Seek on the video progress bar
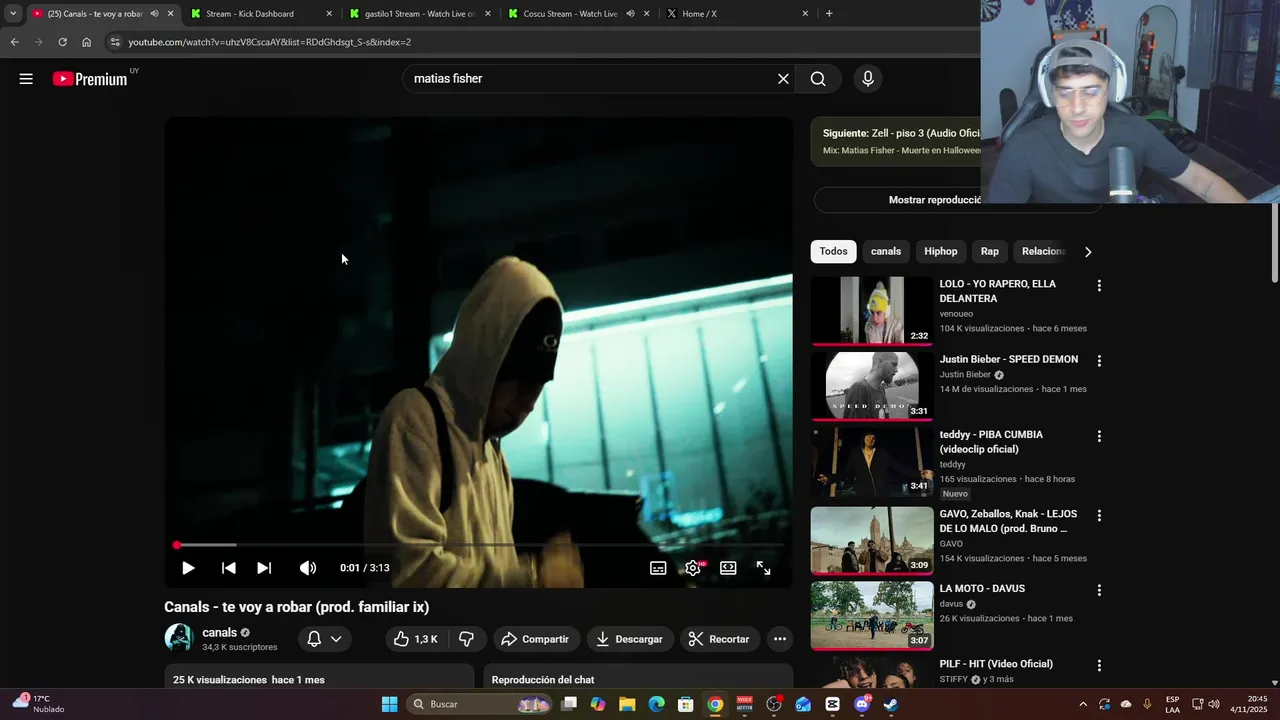Screen dimensions: 1280x720 pos(479,545)
